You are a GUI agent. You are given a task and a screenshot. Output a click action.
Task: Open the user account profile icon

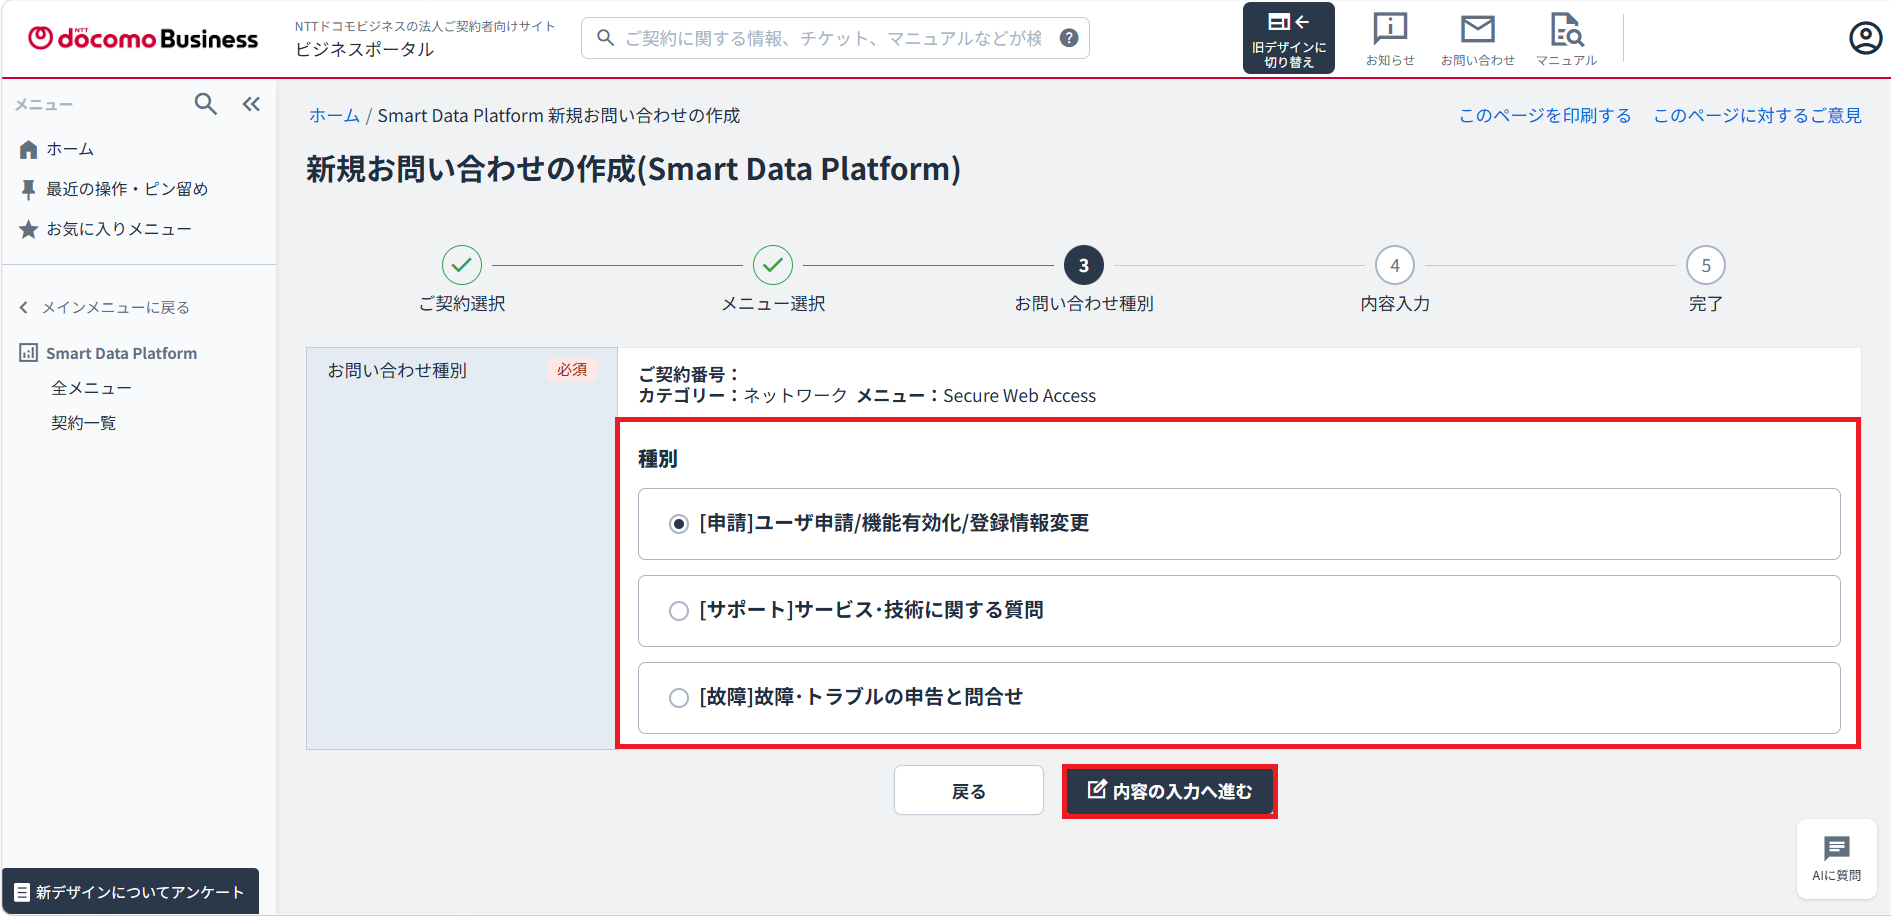pyautogui.click(x=1865, y=38)
